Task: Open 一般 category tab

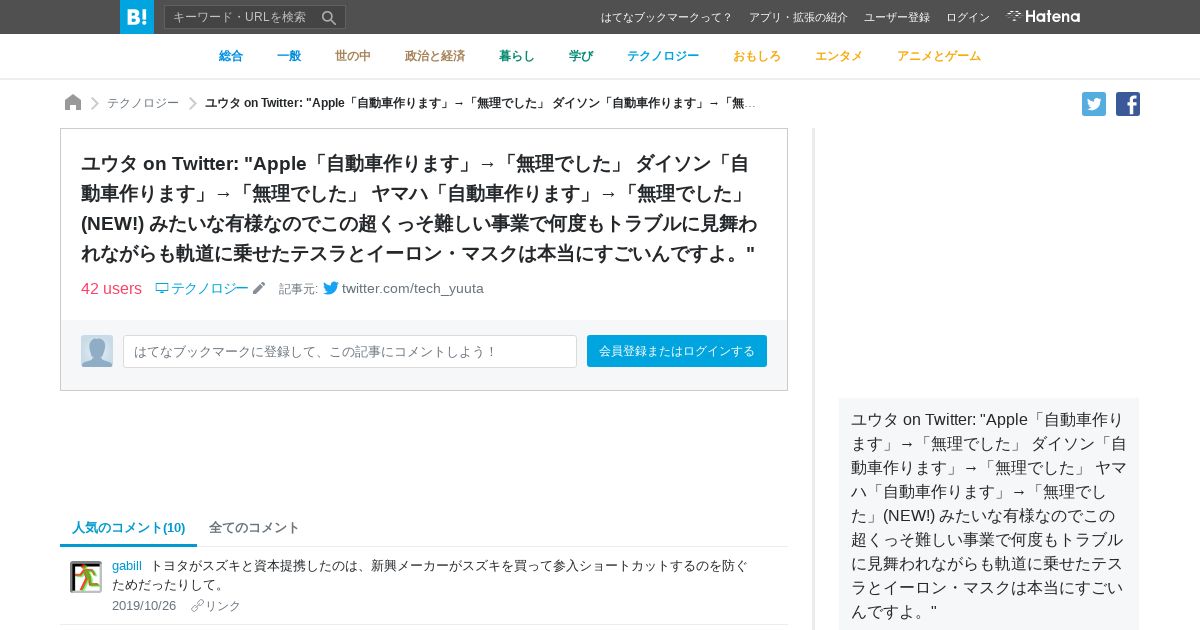Action: tap(289, 56)
